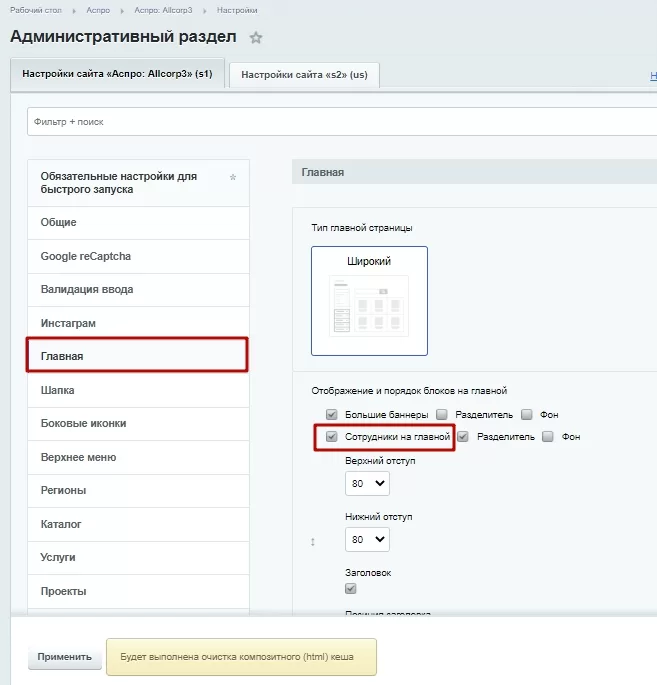This screenshot has width=657, height=685.
Task: Grab the drag handle arrow near Нижний отступ
Action: (313, 542)
